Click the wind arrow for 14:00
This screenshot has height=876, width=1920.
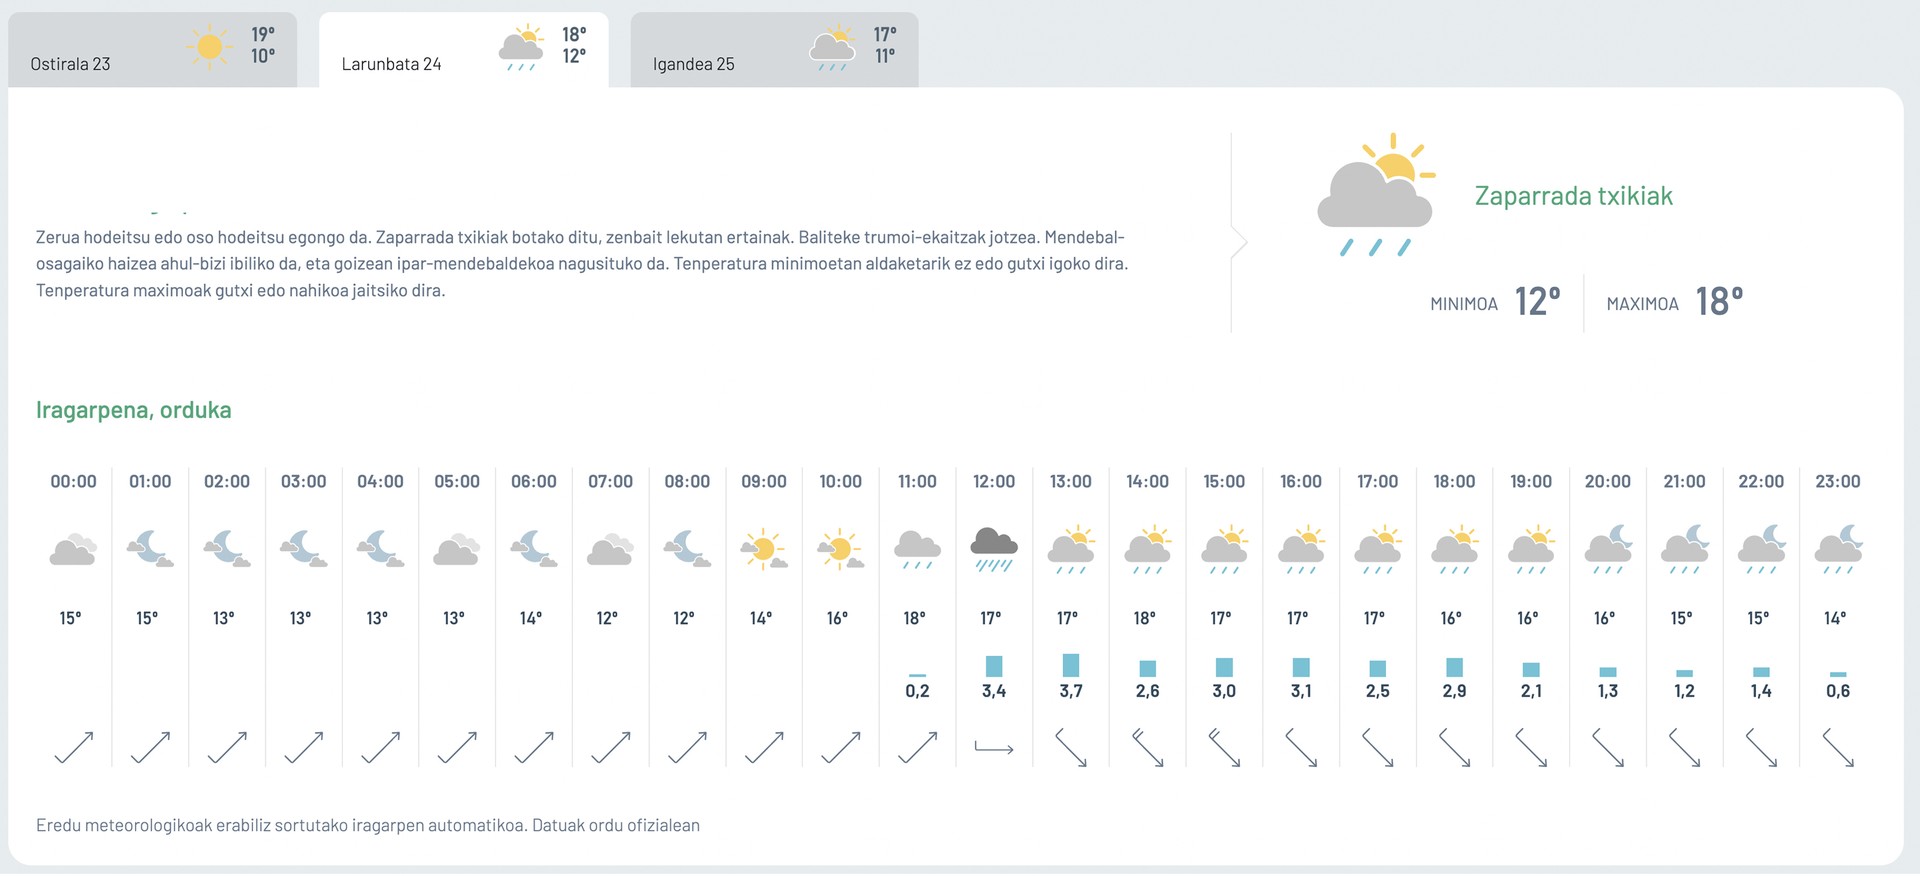coord(1148,748)
